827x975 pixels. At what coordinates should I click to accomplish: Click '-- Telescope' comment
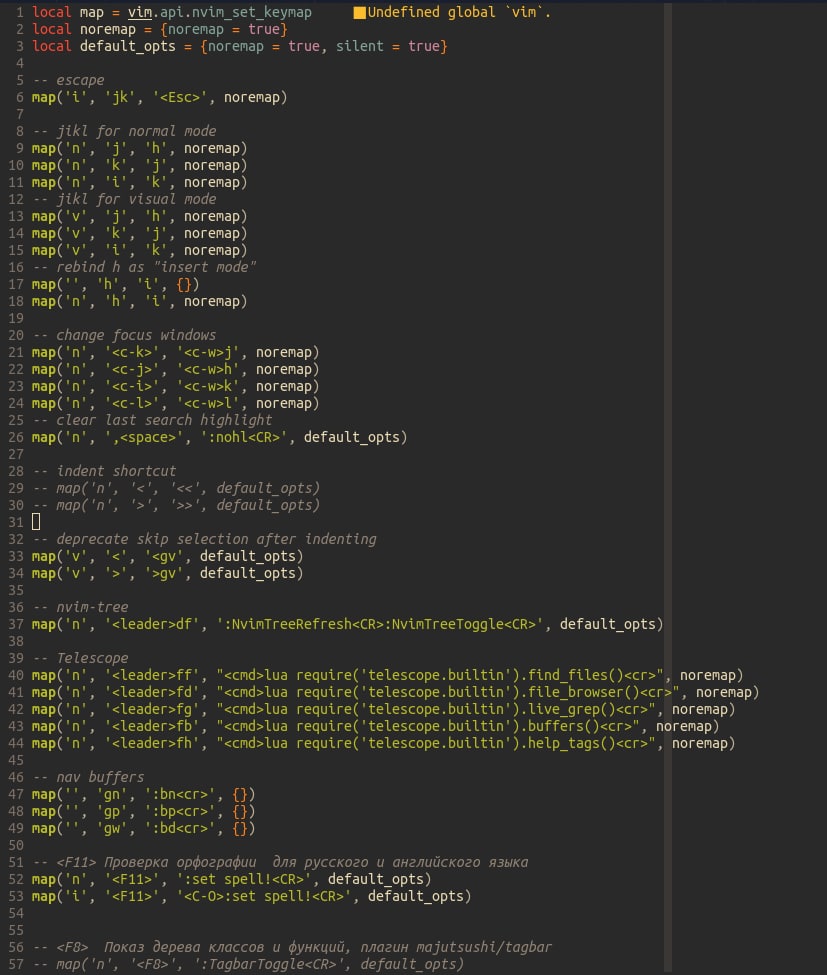[x=80, y=658]
